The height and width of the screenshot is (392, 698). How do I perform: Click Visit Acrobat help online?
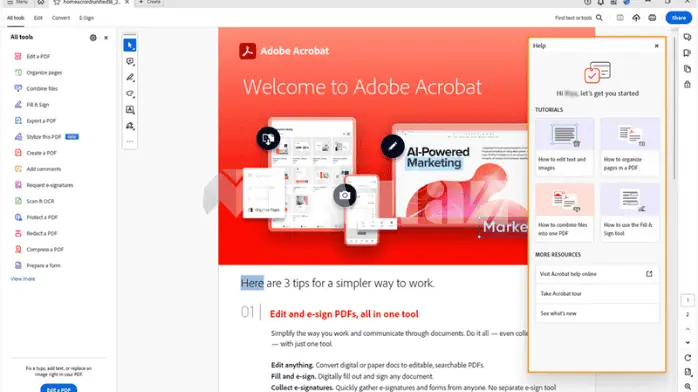(597, 274)
